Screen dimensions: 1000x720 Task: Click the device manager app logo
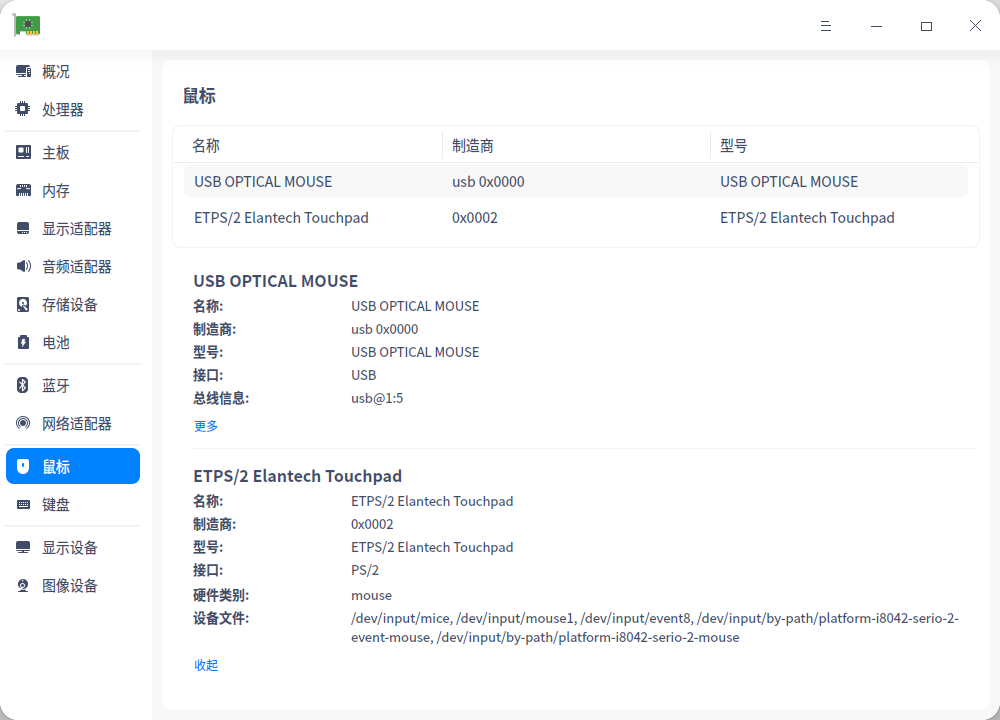click(26, 25)
